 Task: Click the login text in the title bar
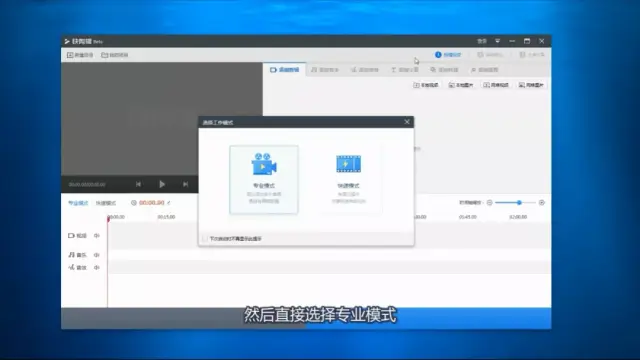[x=482, y=41]
